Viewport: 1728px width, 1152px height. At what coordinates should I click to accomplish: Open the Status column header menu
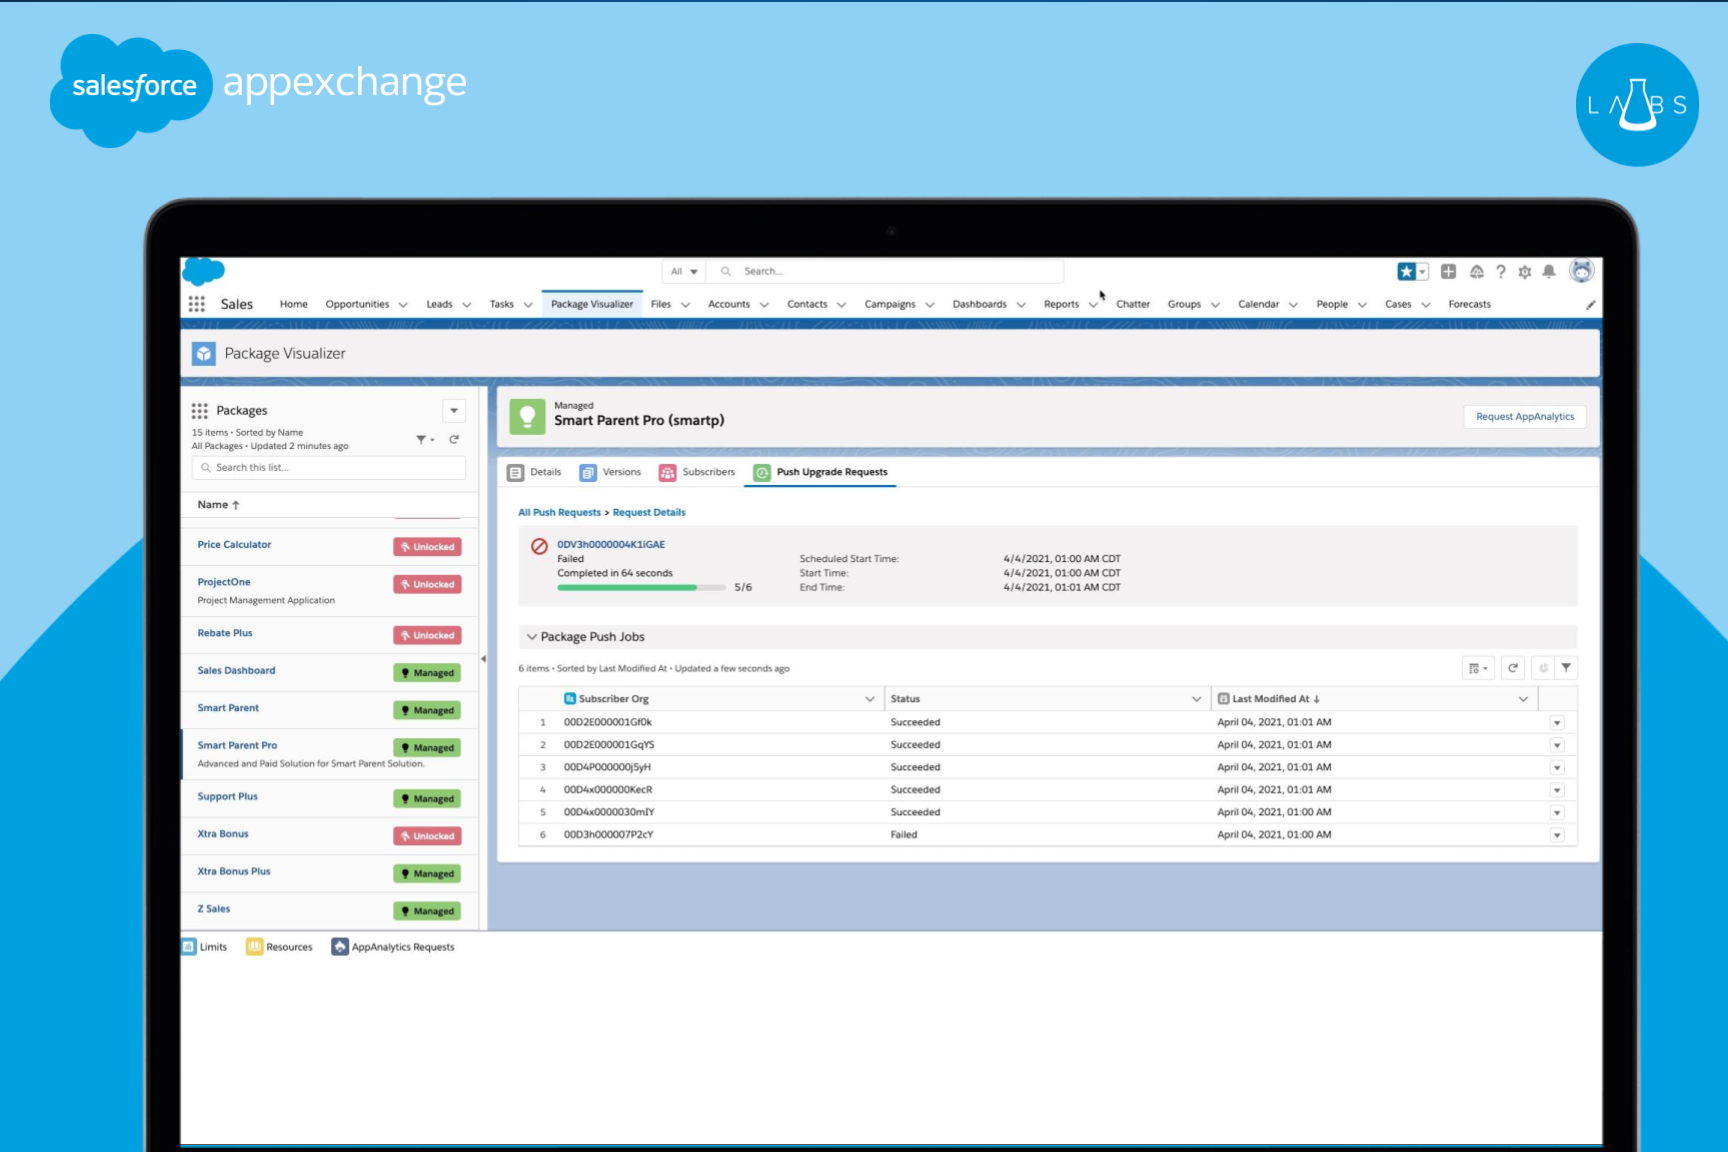pos(1196,699)
